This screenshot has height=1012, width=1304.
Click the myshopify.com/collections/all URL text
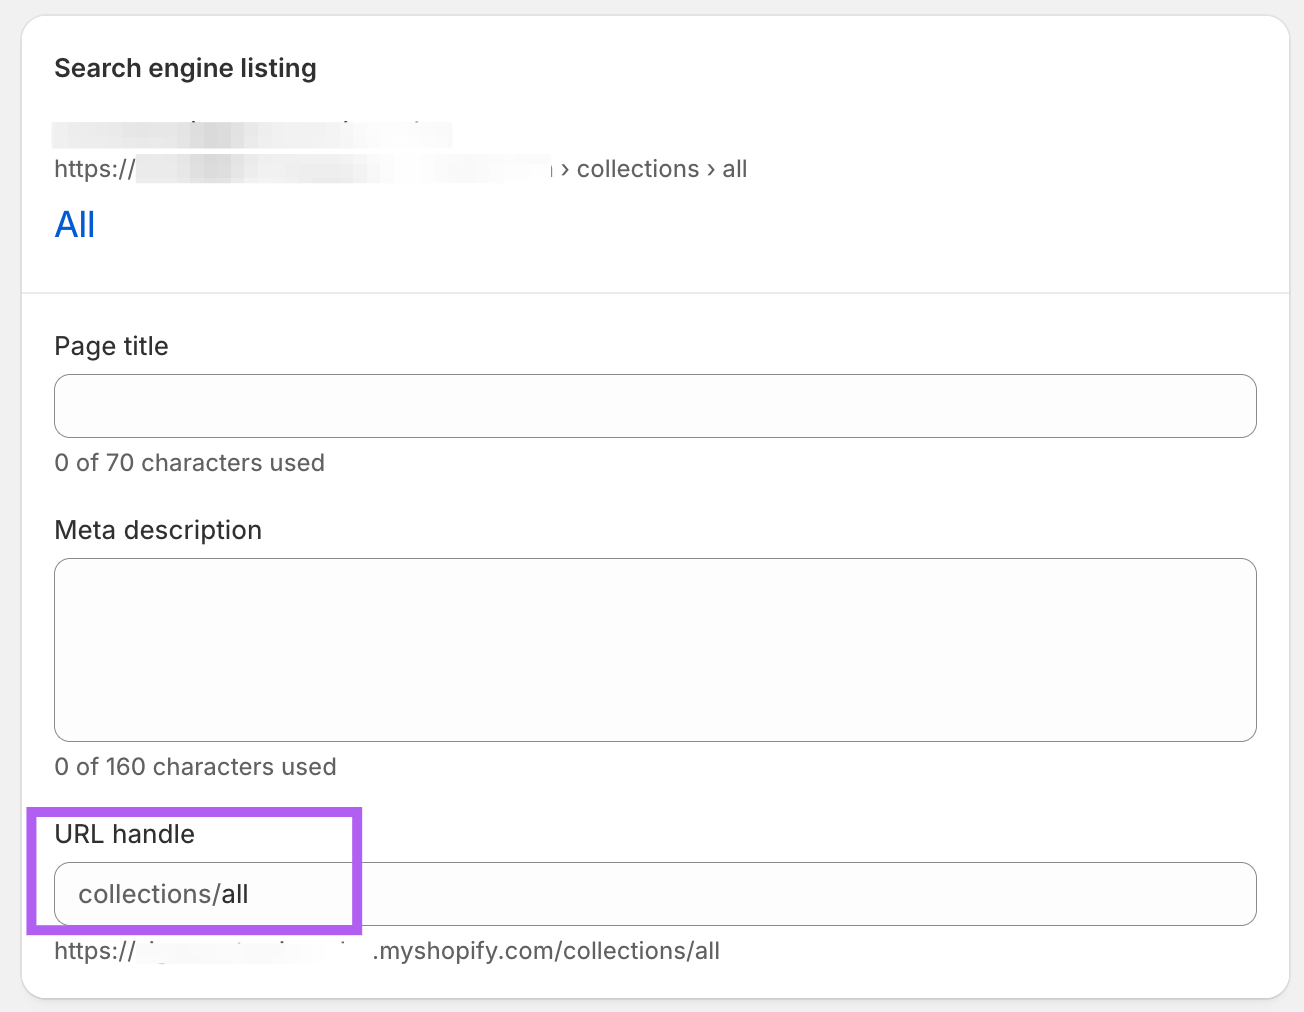tap(546, 951)
